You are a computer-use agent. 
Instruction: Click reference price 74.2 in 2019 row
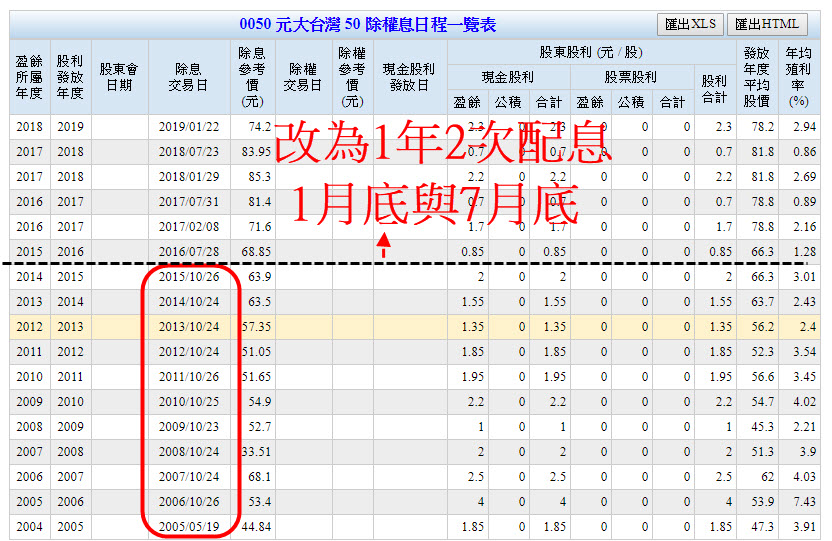[259, 127]
